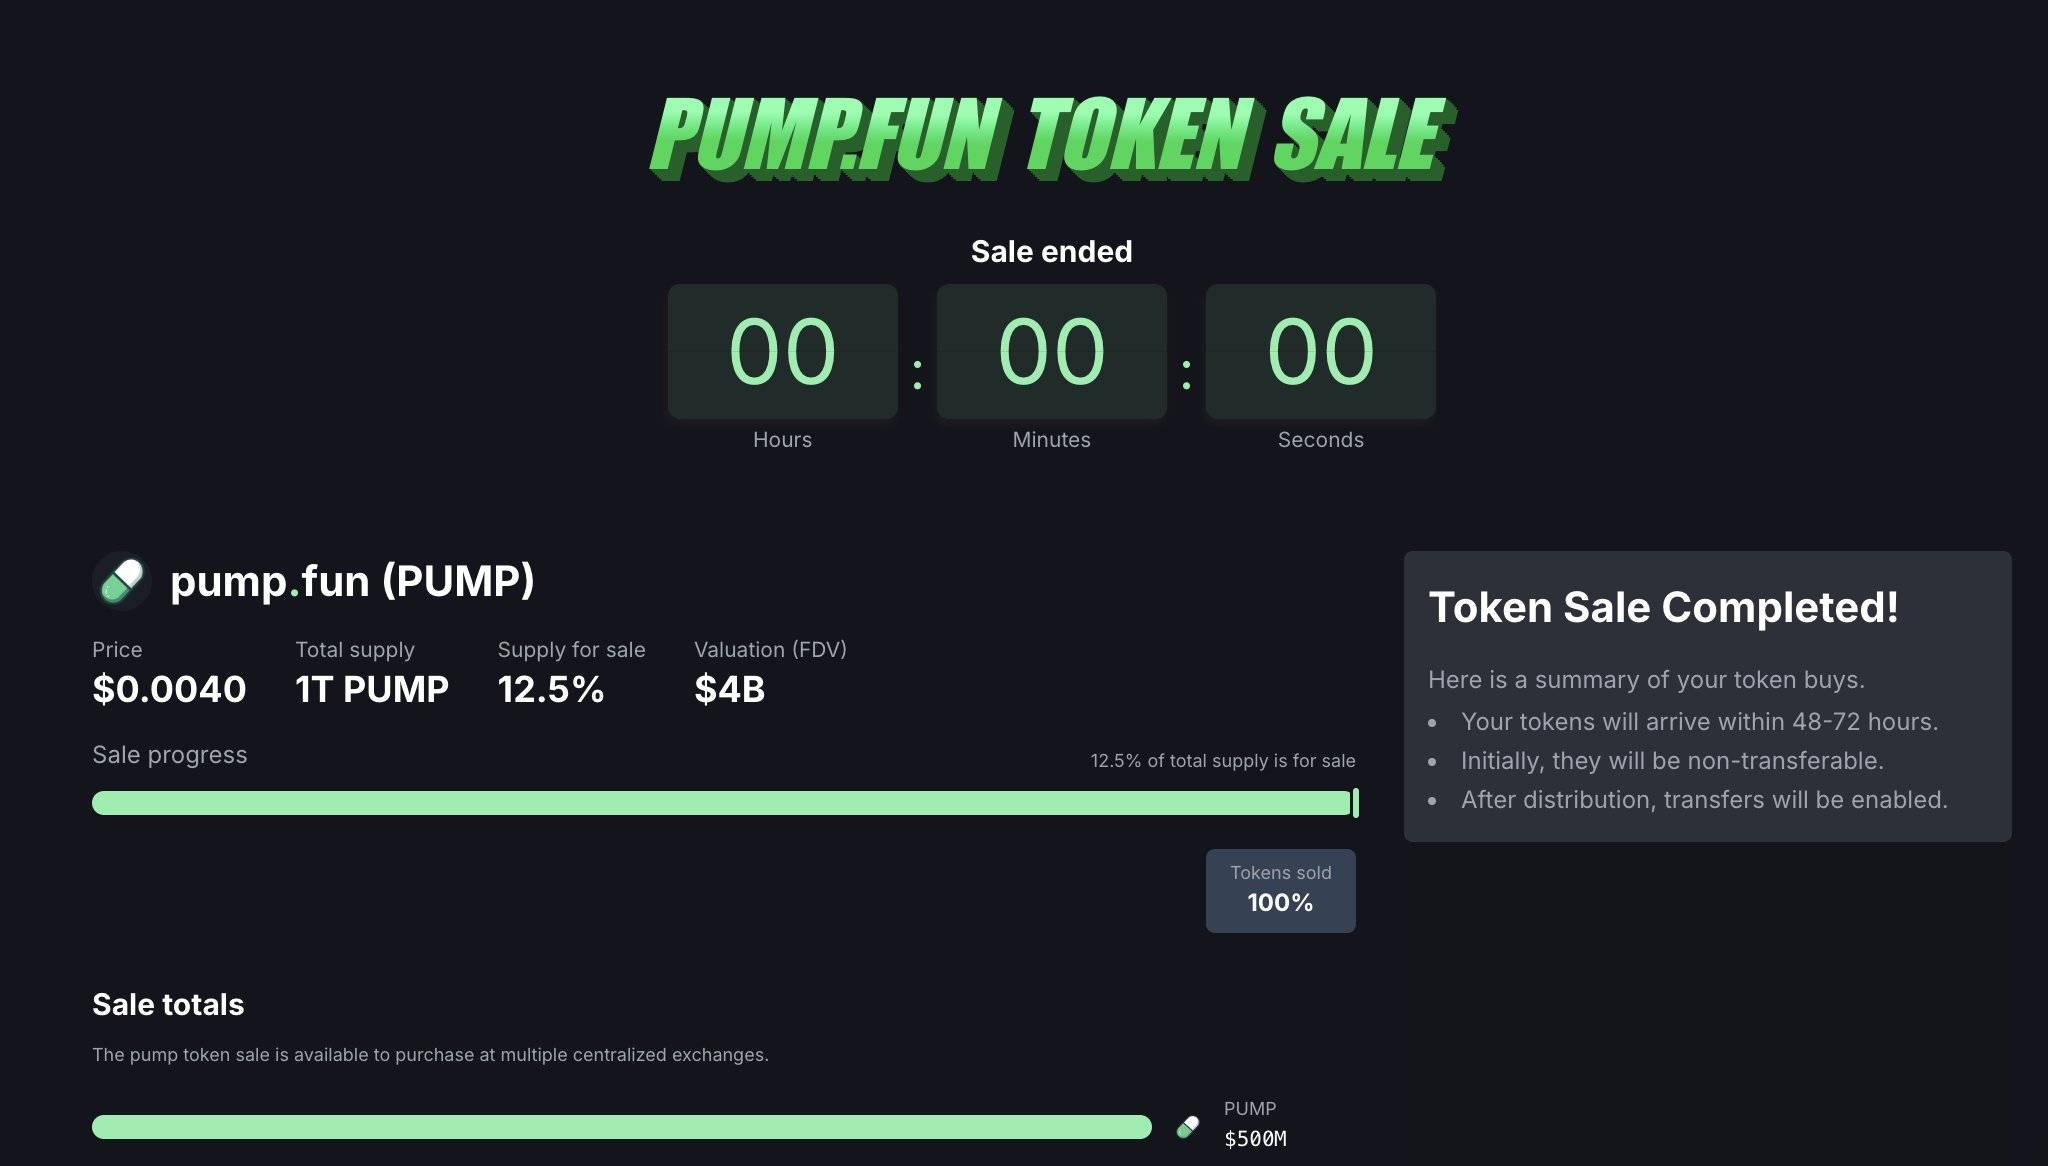Expand the Sale progress section
The width and height of the screenshot is (2048, 1166).
click(x=170, y=755)
